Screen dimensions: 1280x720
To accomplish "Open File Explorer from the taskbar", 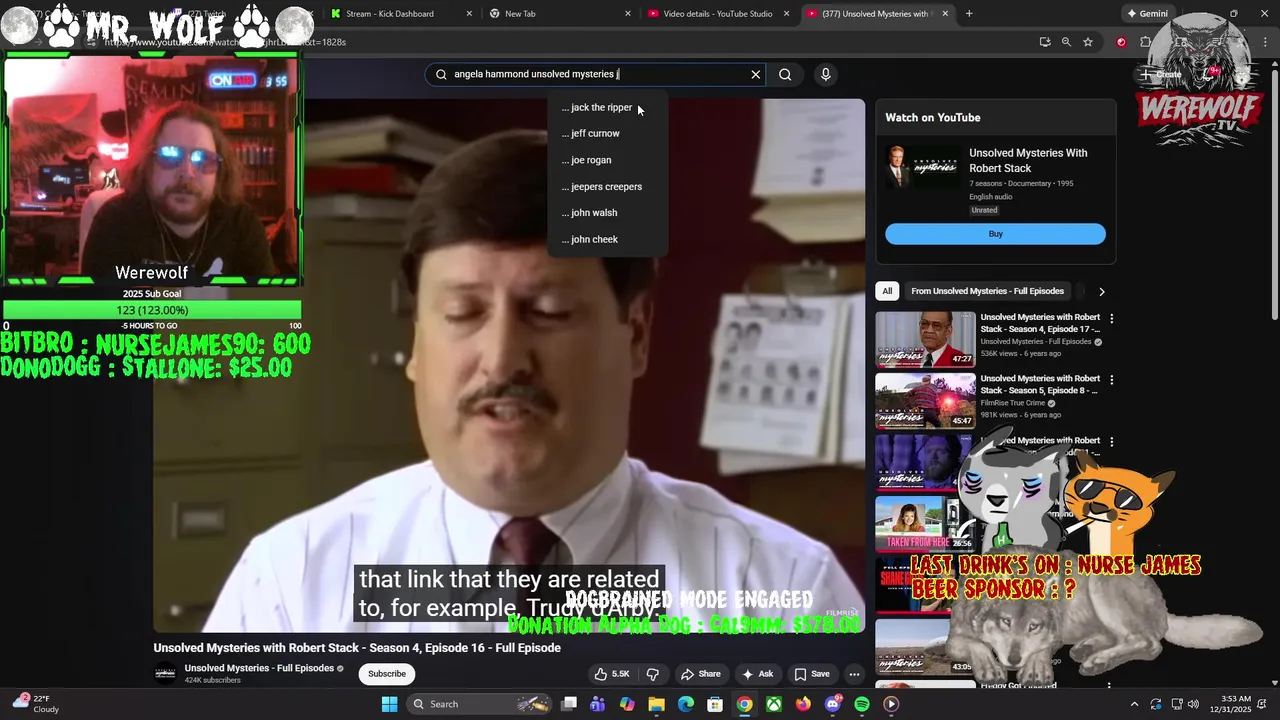I will pos(656,704).
